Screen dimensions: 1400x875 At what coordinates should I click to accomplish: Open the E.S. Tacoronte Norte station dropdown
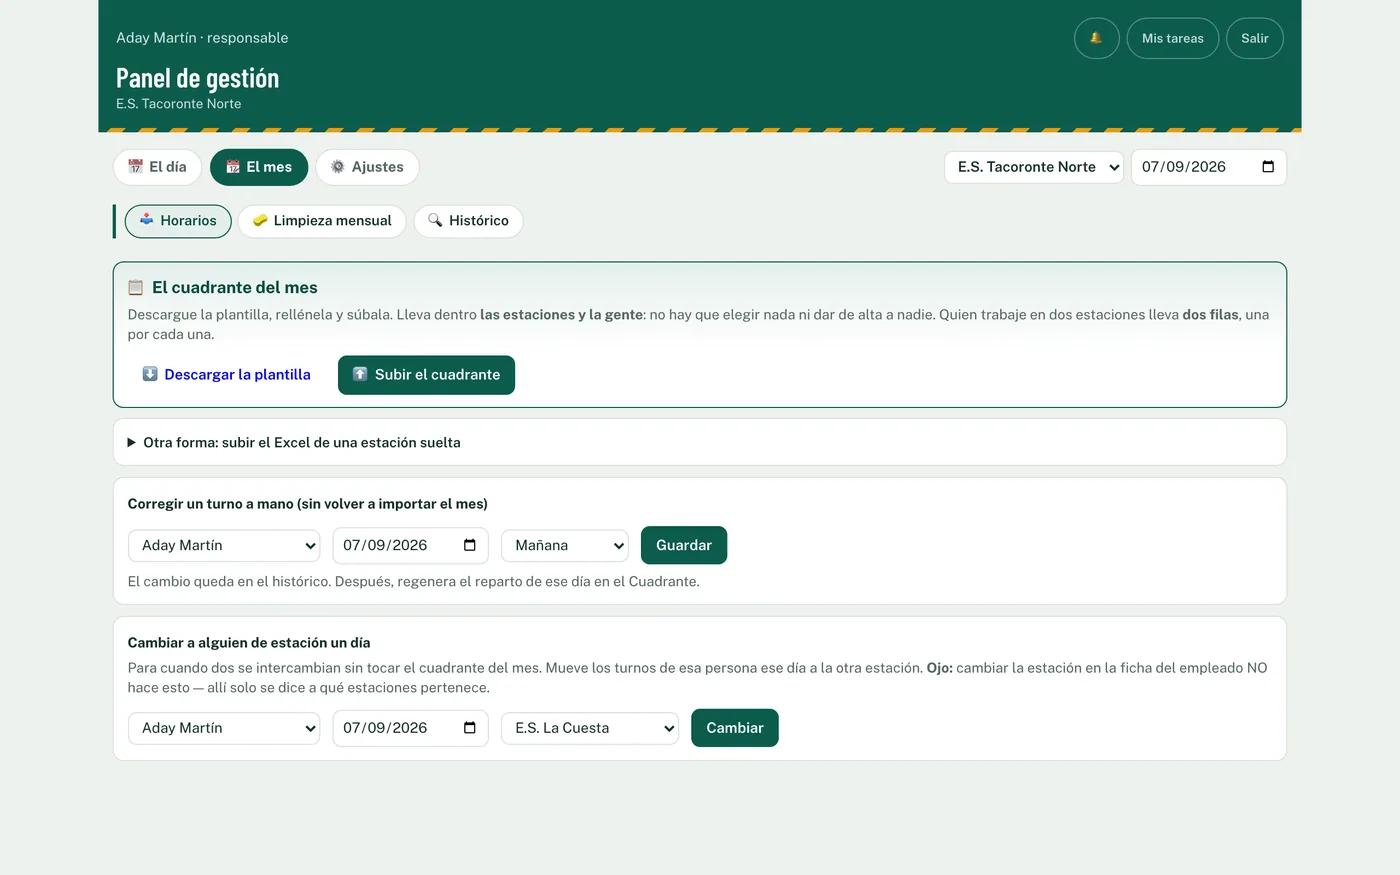pos(1034,167)
